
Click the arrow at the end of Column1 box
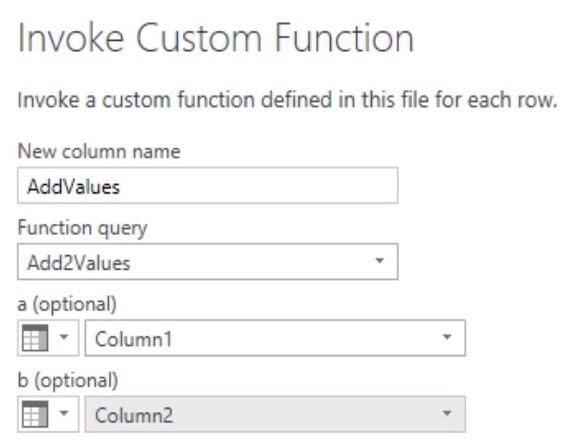[x=447, y=337]
